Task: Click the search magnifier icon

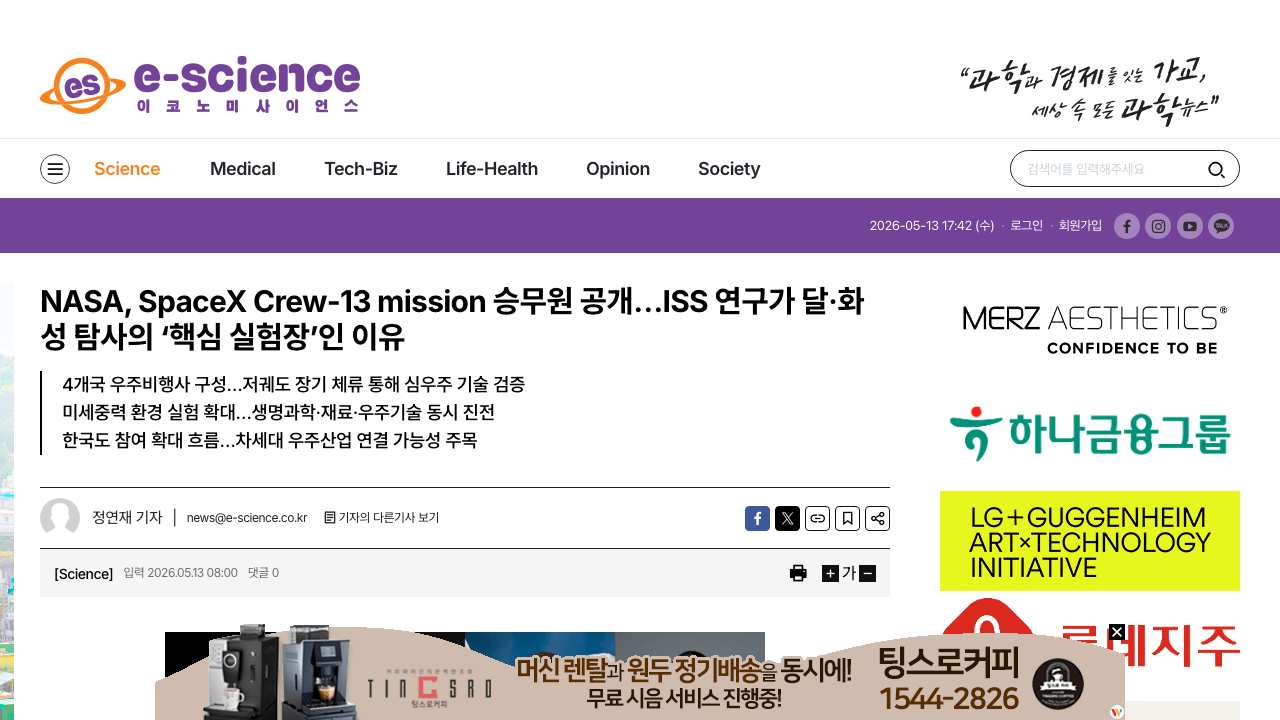Action: coord(1216,169)
